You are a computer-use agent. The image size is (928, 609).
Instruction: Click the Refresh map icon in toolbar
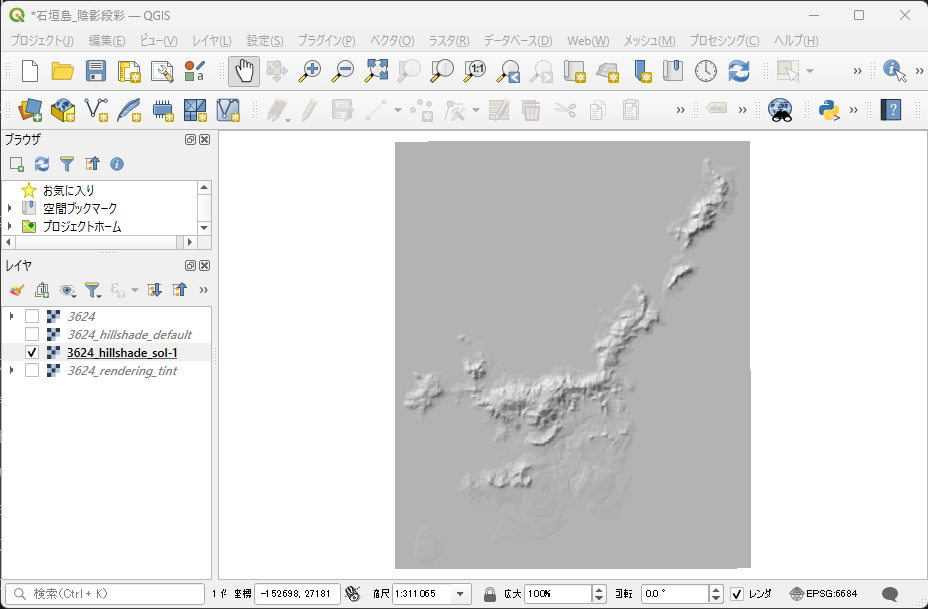[739, 71]
